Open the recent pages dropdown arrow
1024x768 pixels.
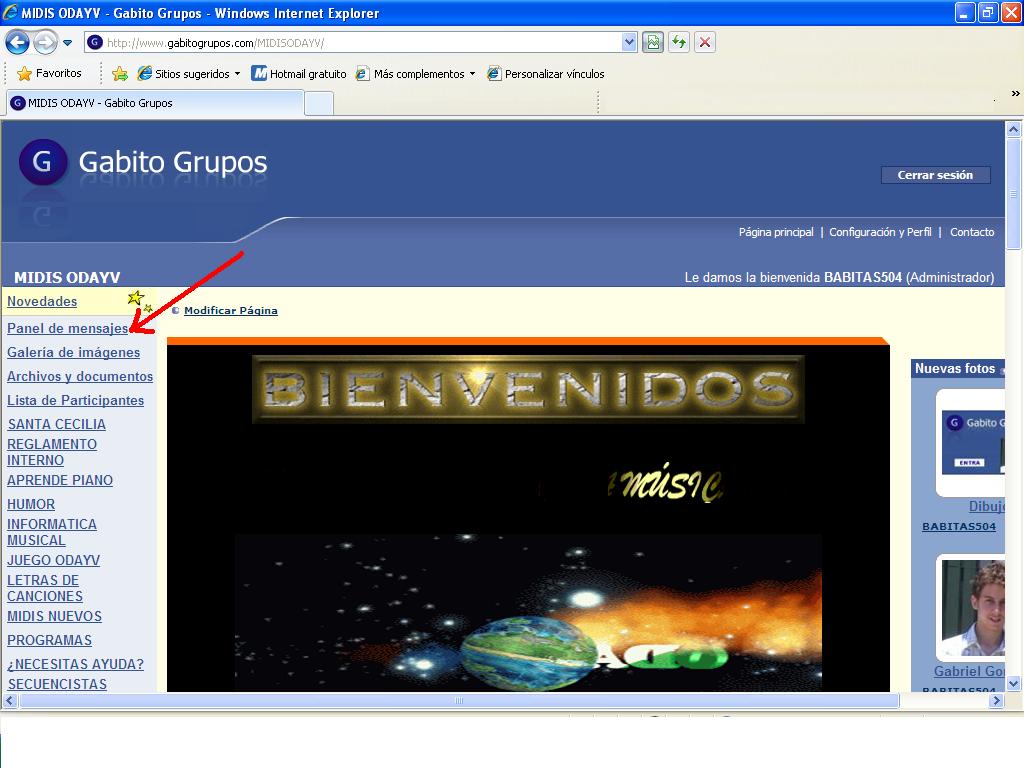tap(68, 43)
